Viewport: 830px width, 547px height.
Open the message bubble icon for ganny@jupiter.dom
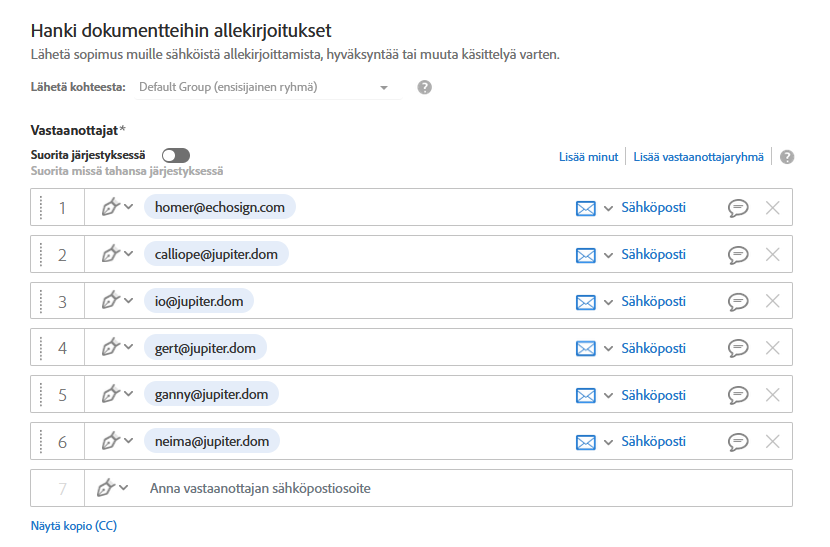[738, 395]
